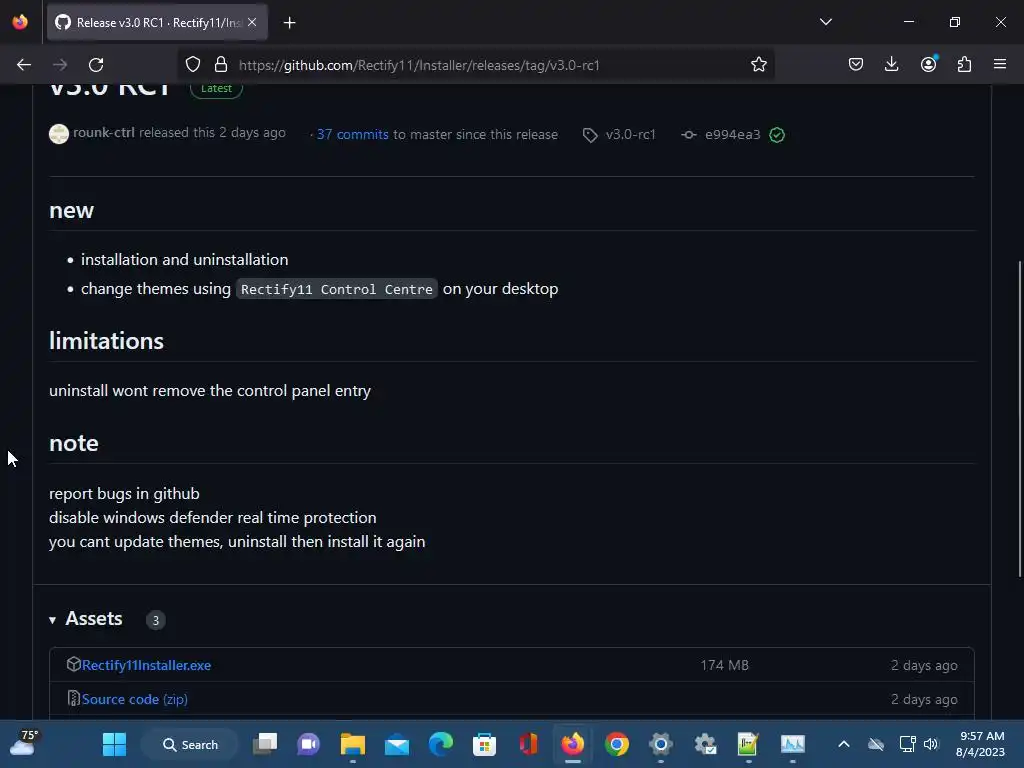Open the weather widget showing 75°
This screenshot has height=768, width=1024.
point(24,743)
